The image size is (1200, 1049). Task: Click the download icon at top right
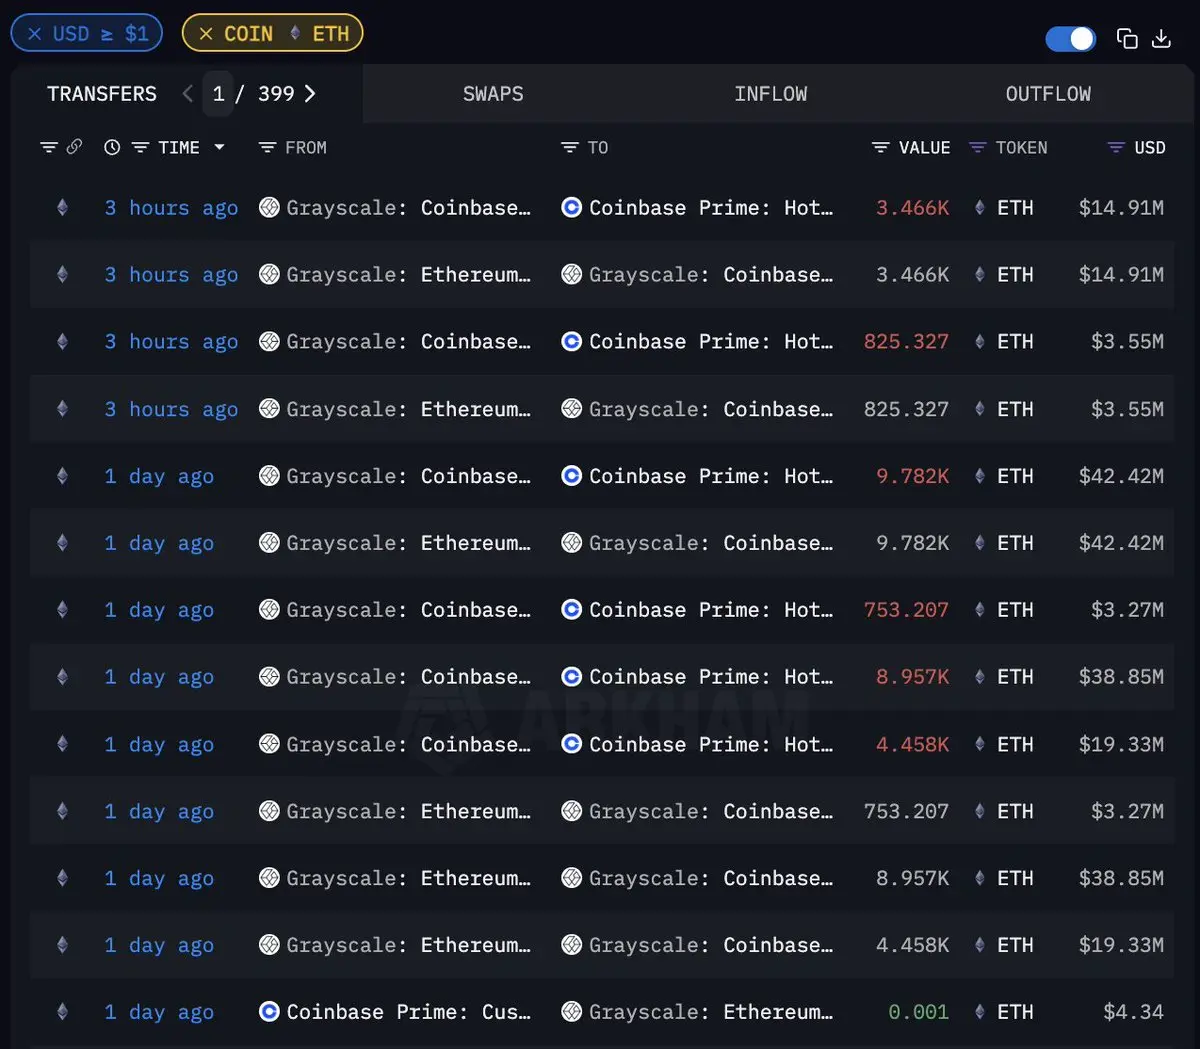coord(1161,38)
